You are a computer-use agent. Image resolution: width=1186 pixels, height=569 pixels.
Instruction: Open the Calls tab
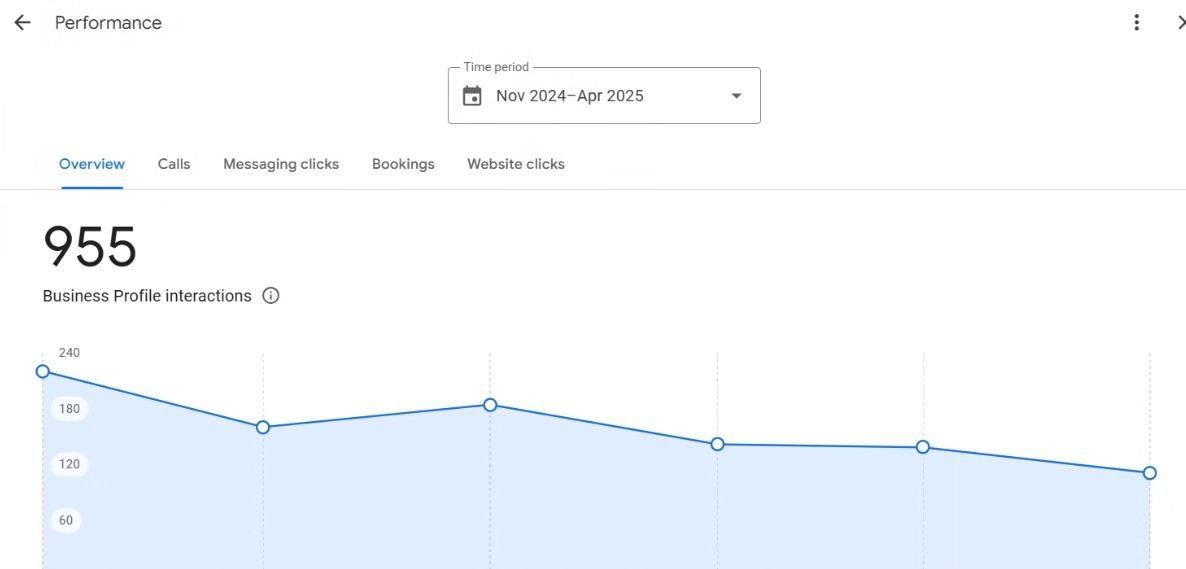pos(174,164)
